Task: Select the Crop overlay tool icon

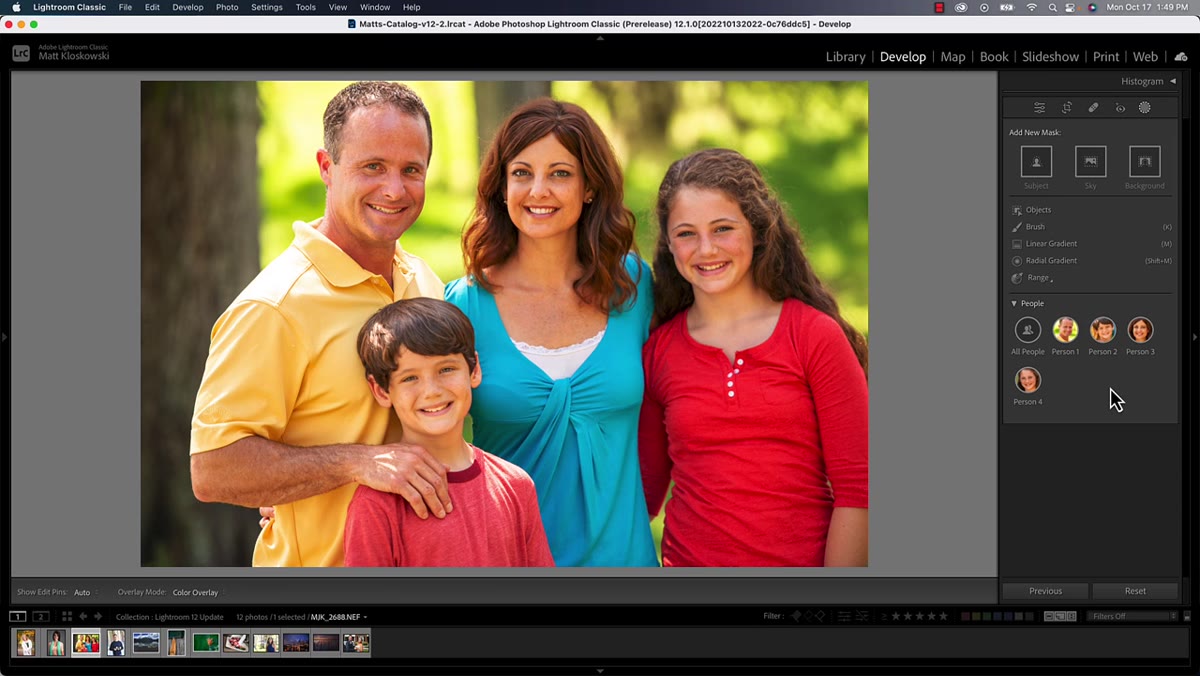Action: tap(1067, 108)
